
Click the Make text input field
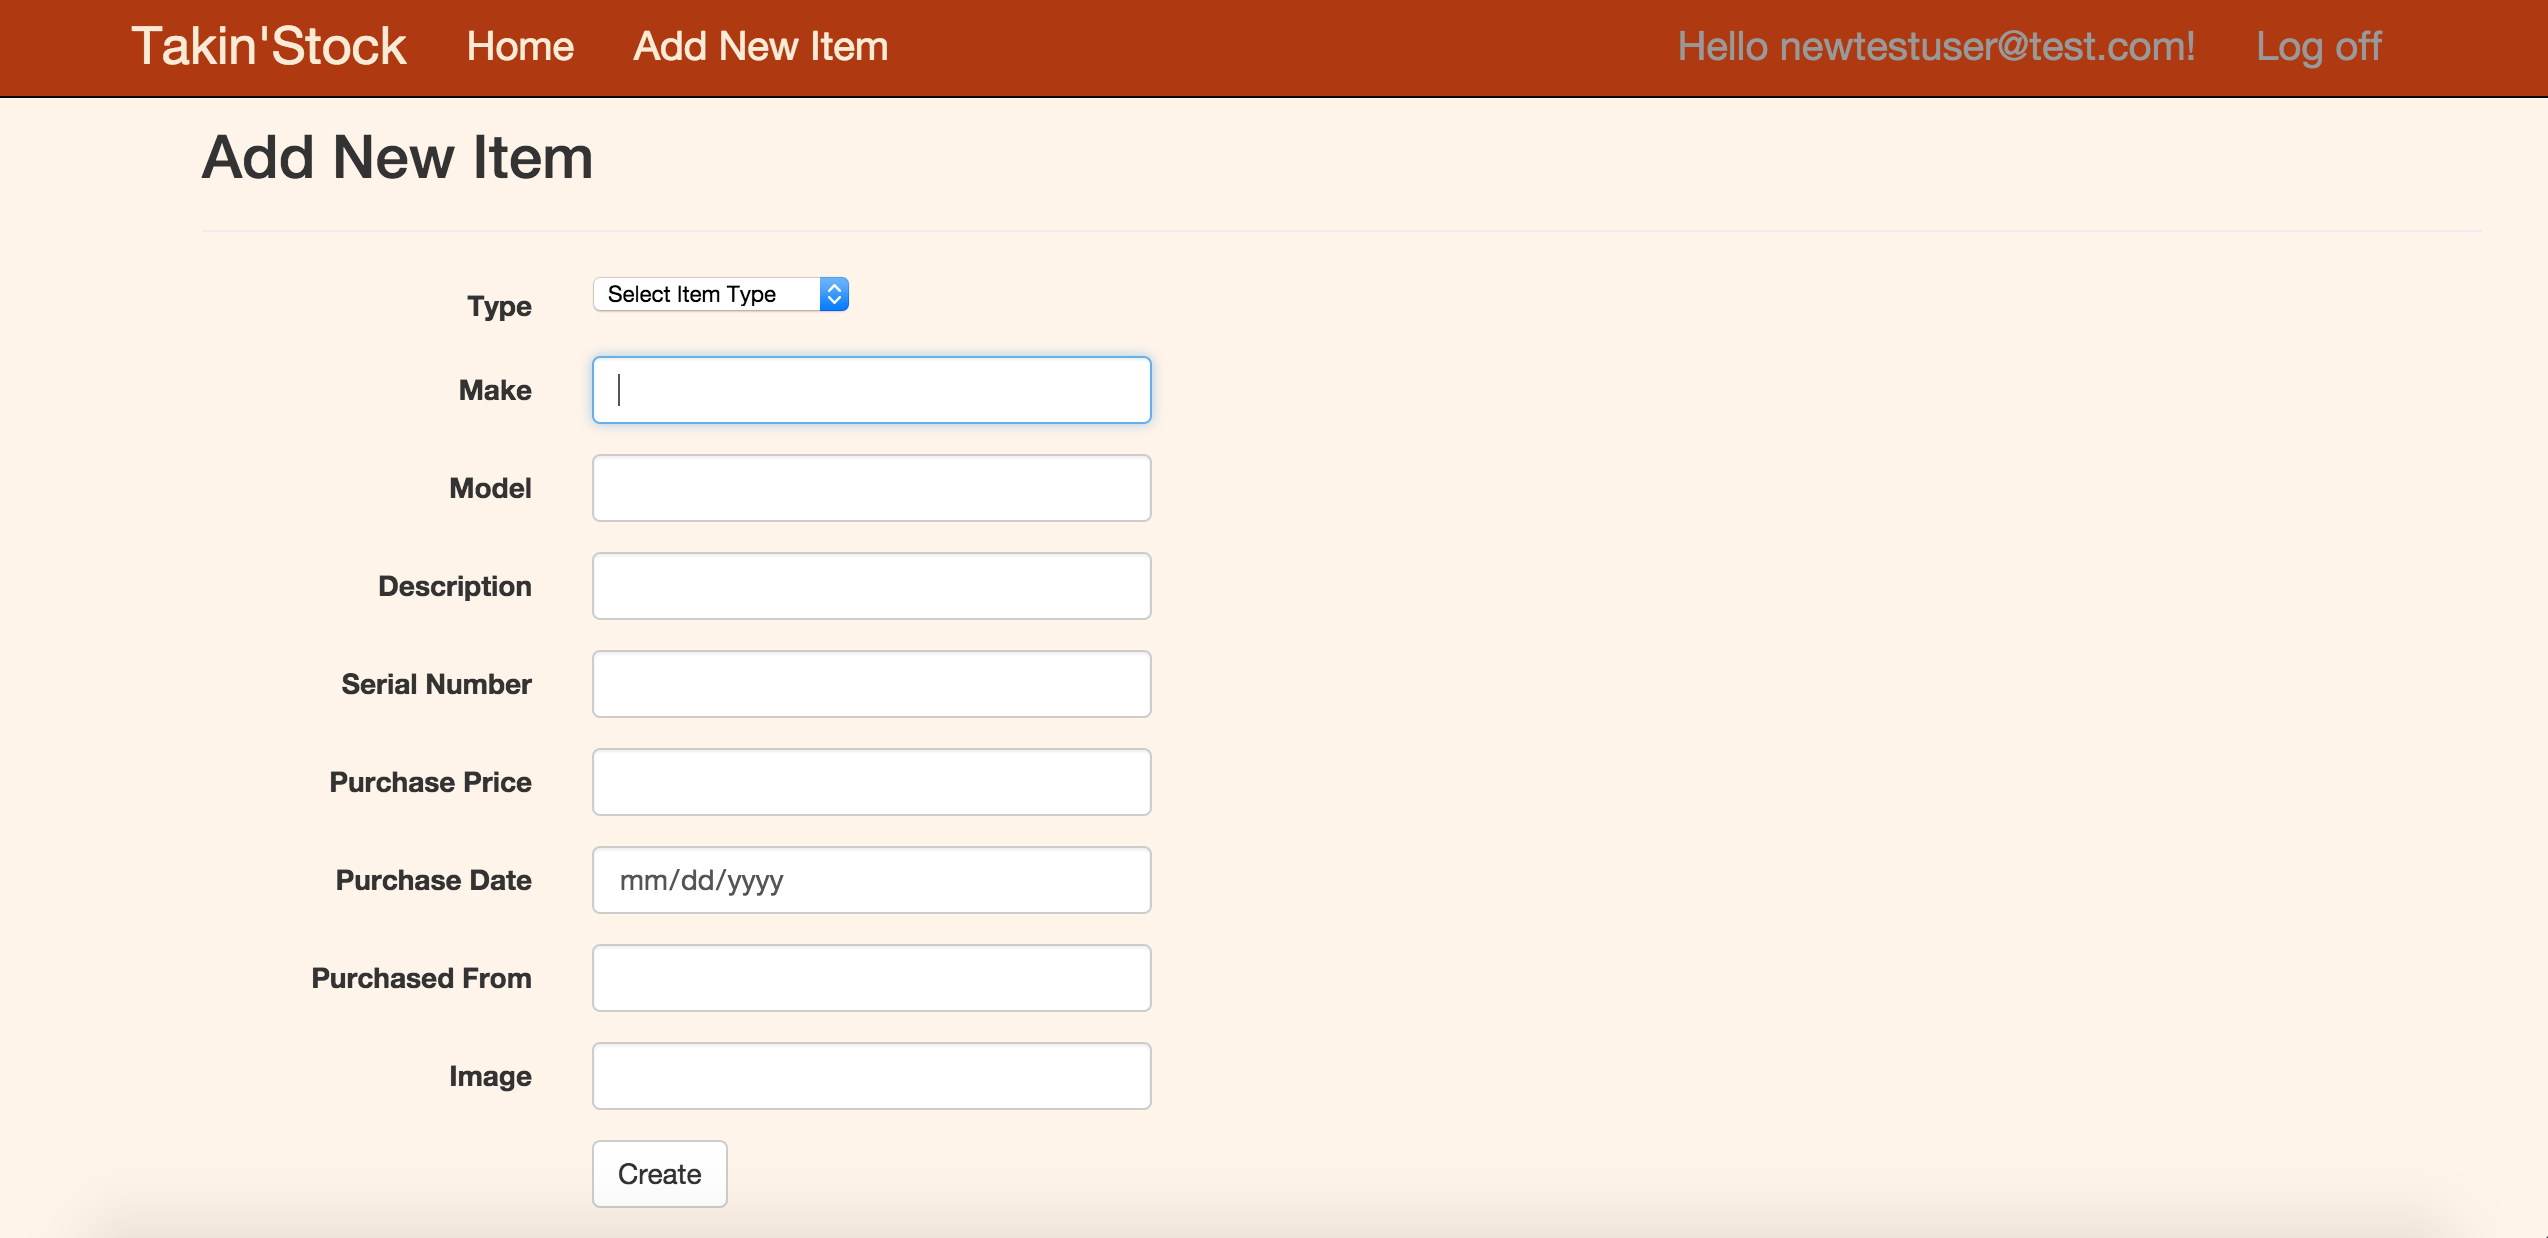pyautogui.click(x=873, y=390)
